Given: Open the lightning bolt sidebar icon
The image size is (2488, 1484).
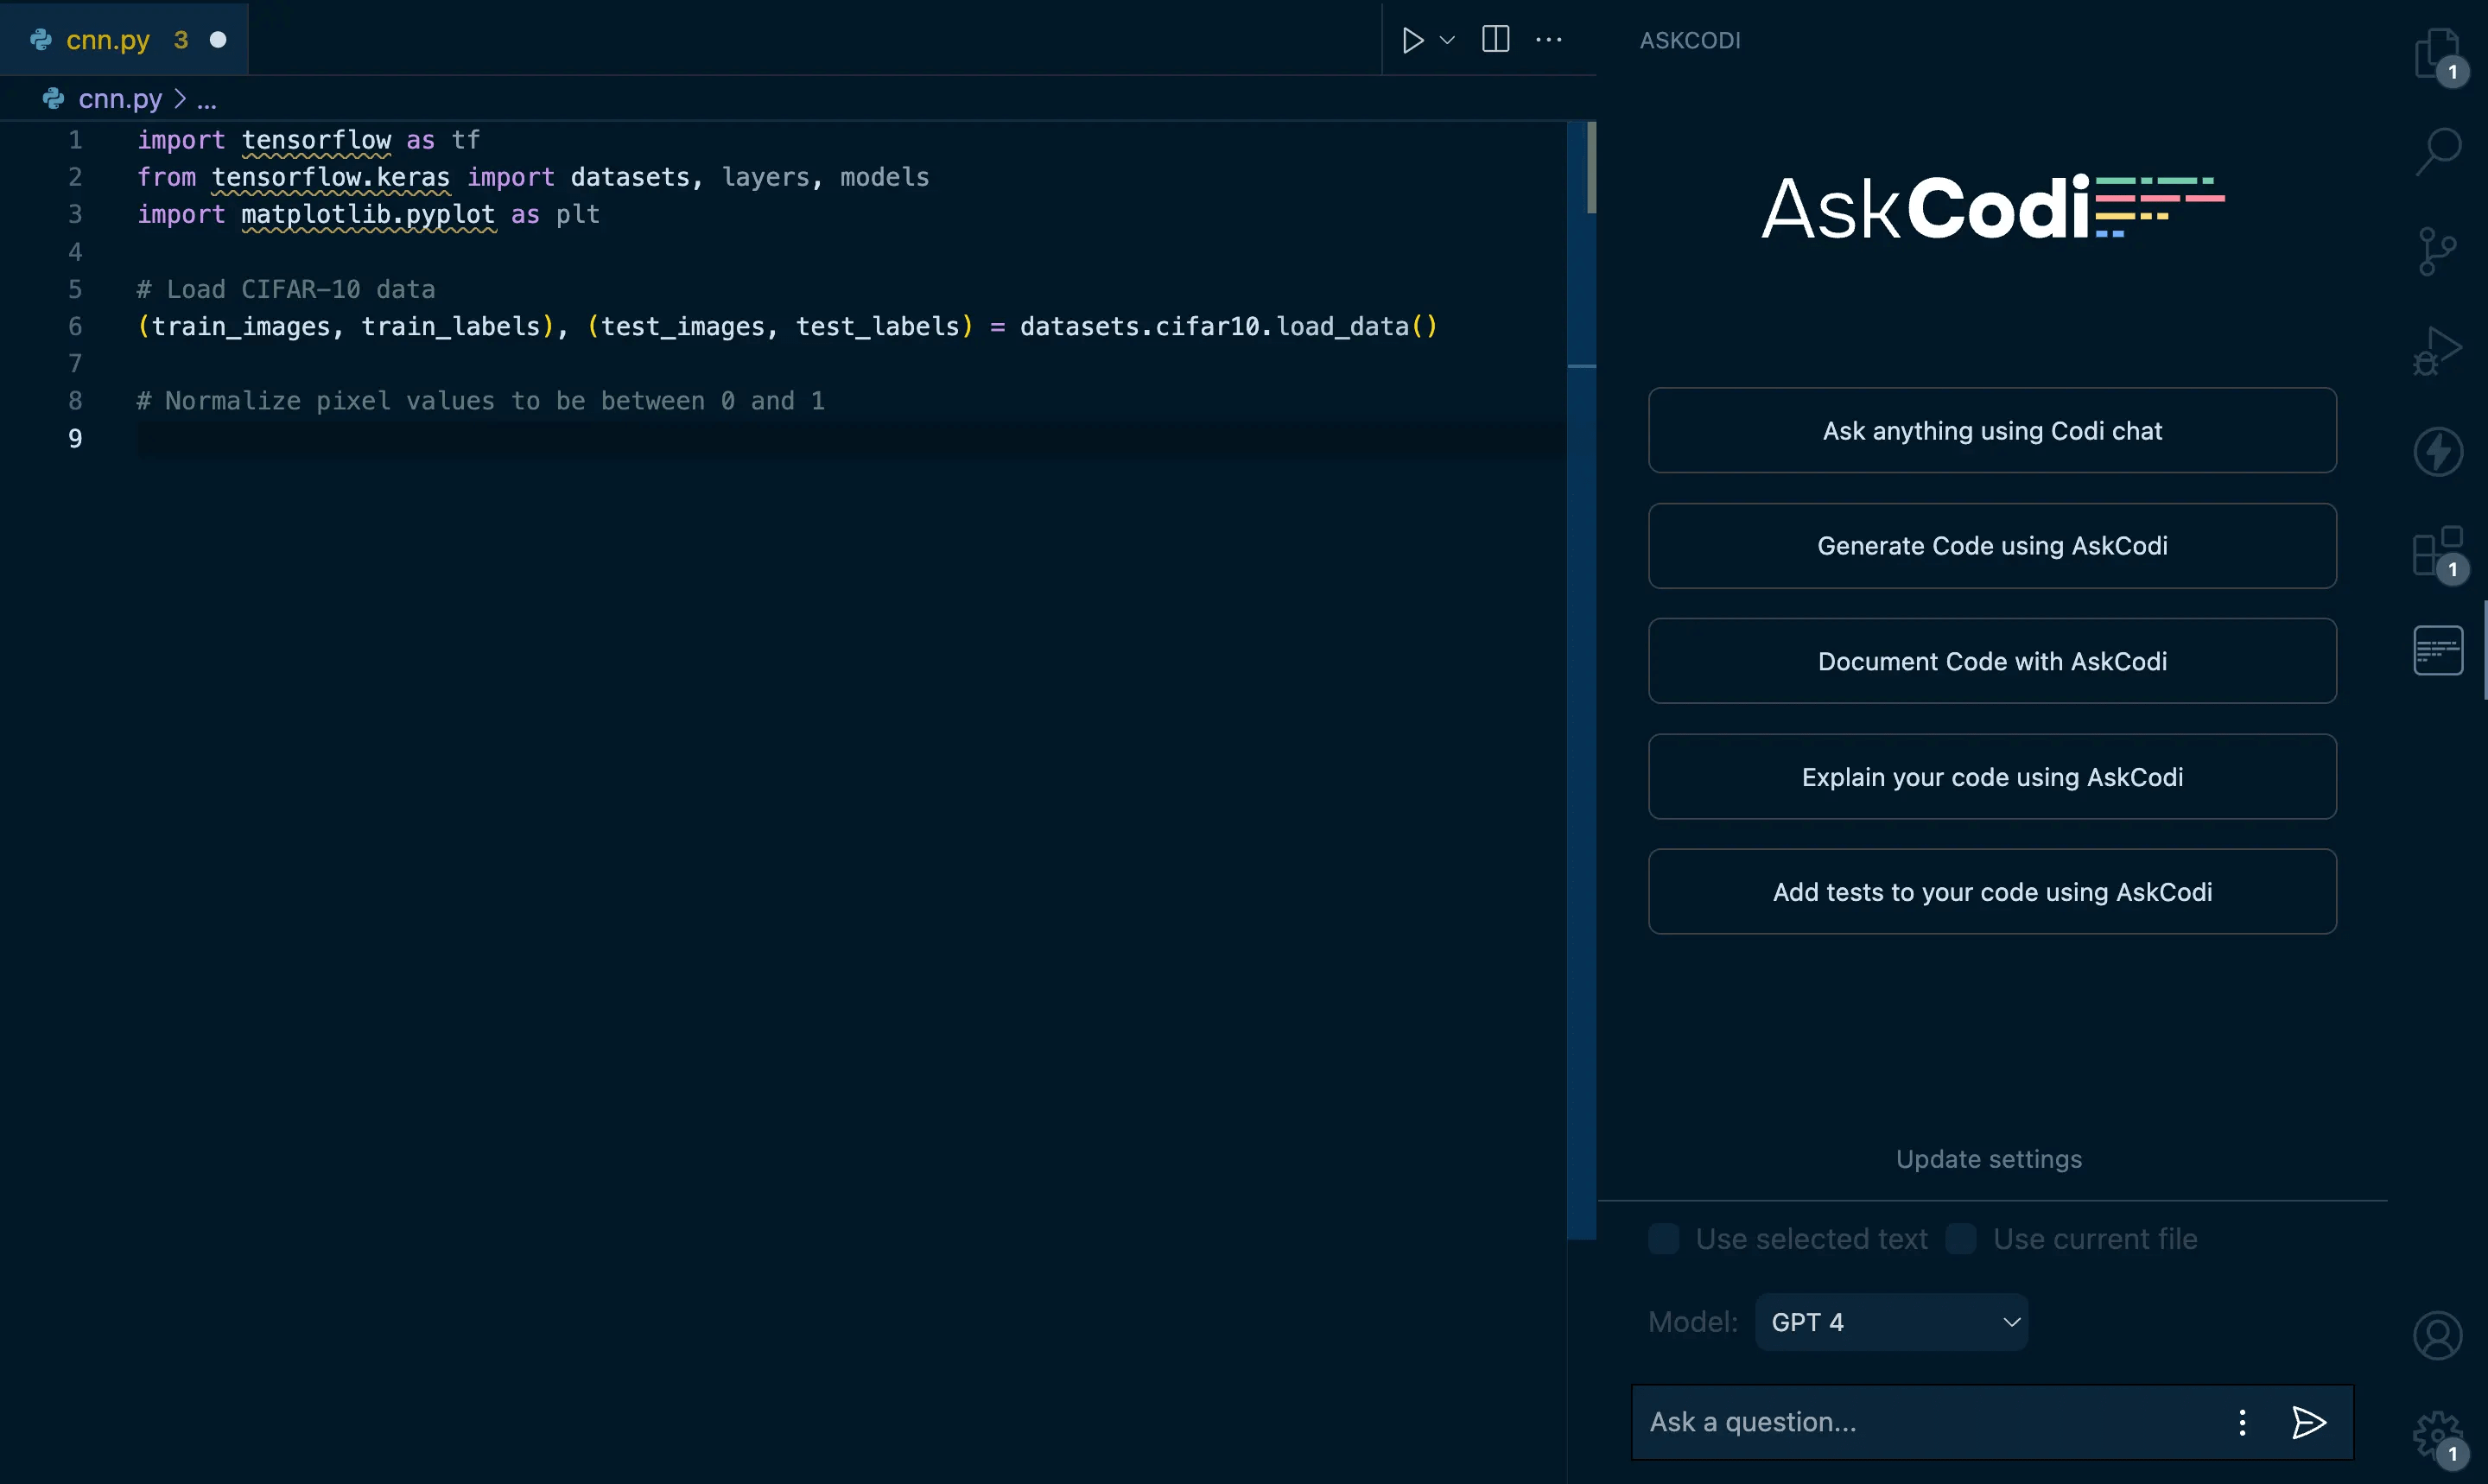Looking at the screenshot, I should pyautogui.click(x=2437, y=452).
